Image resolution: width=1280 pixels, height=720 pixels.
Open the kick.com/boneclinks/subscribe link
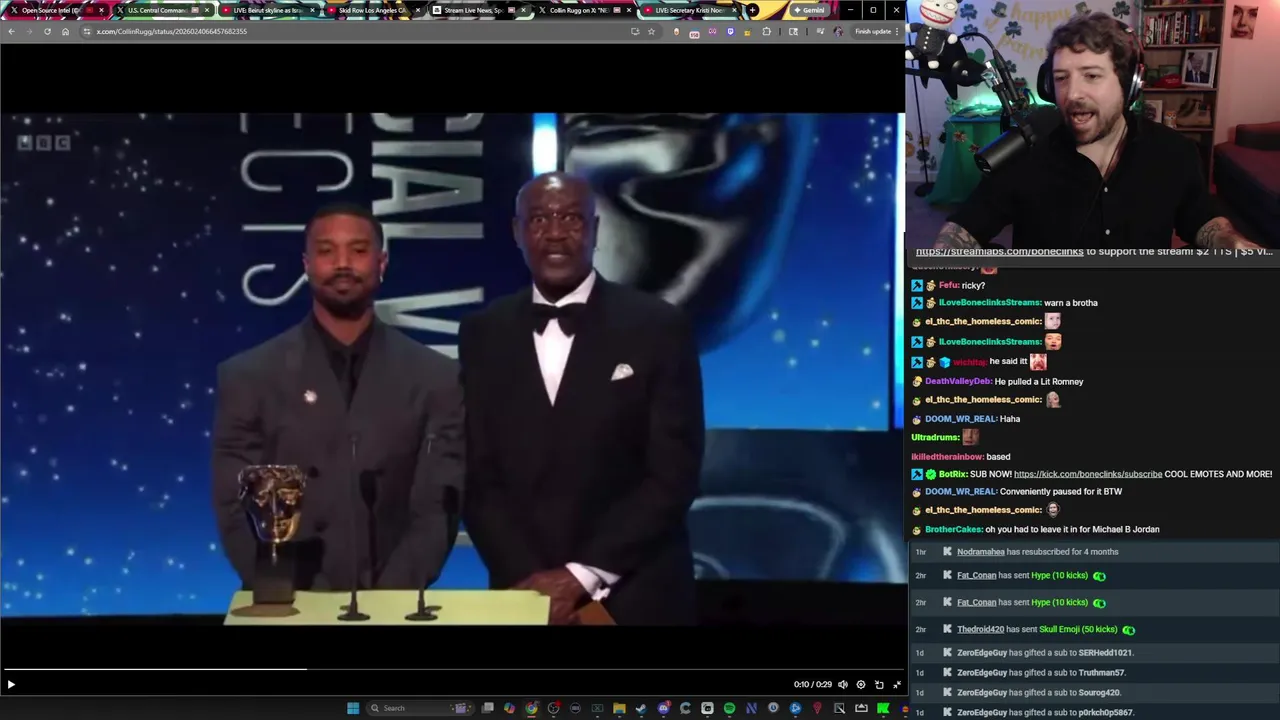1088,474
